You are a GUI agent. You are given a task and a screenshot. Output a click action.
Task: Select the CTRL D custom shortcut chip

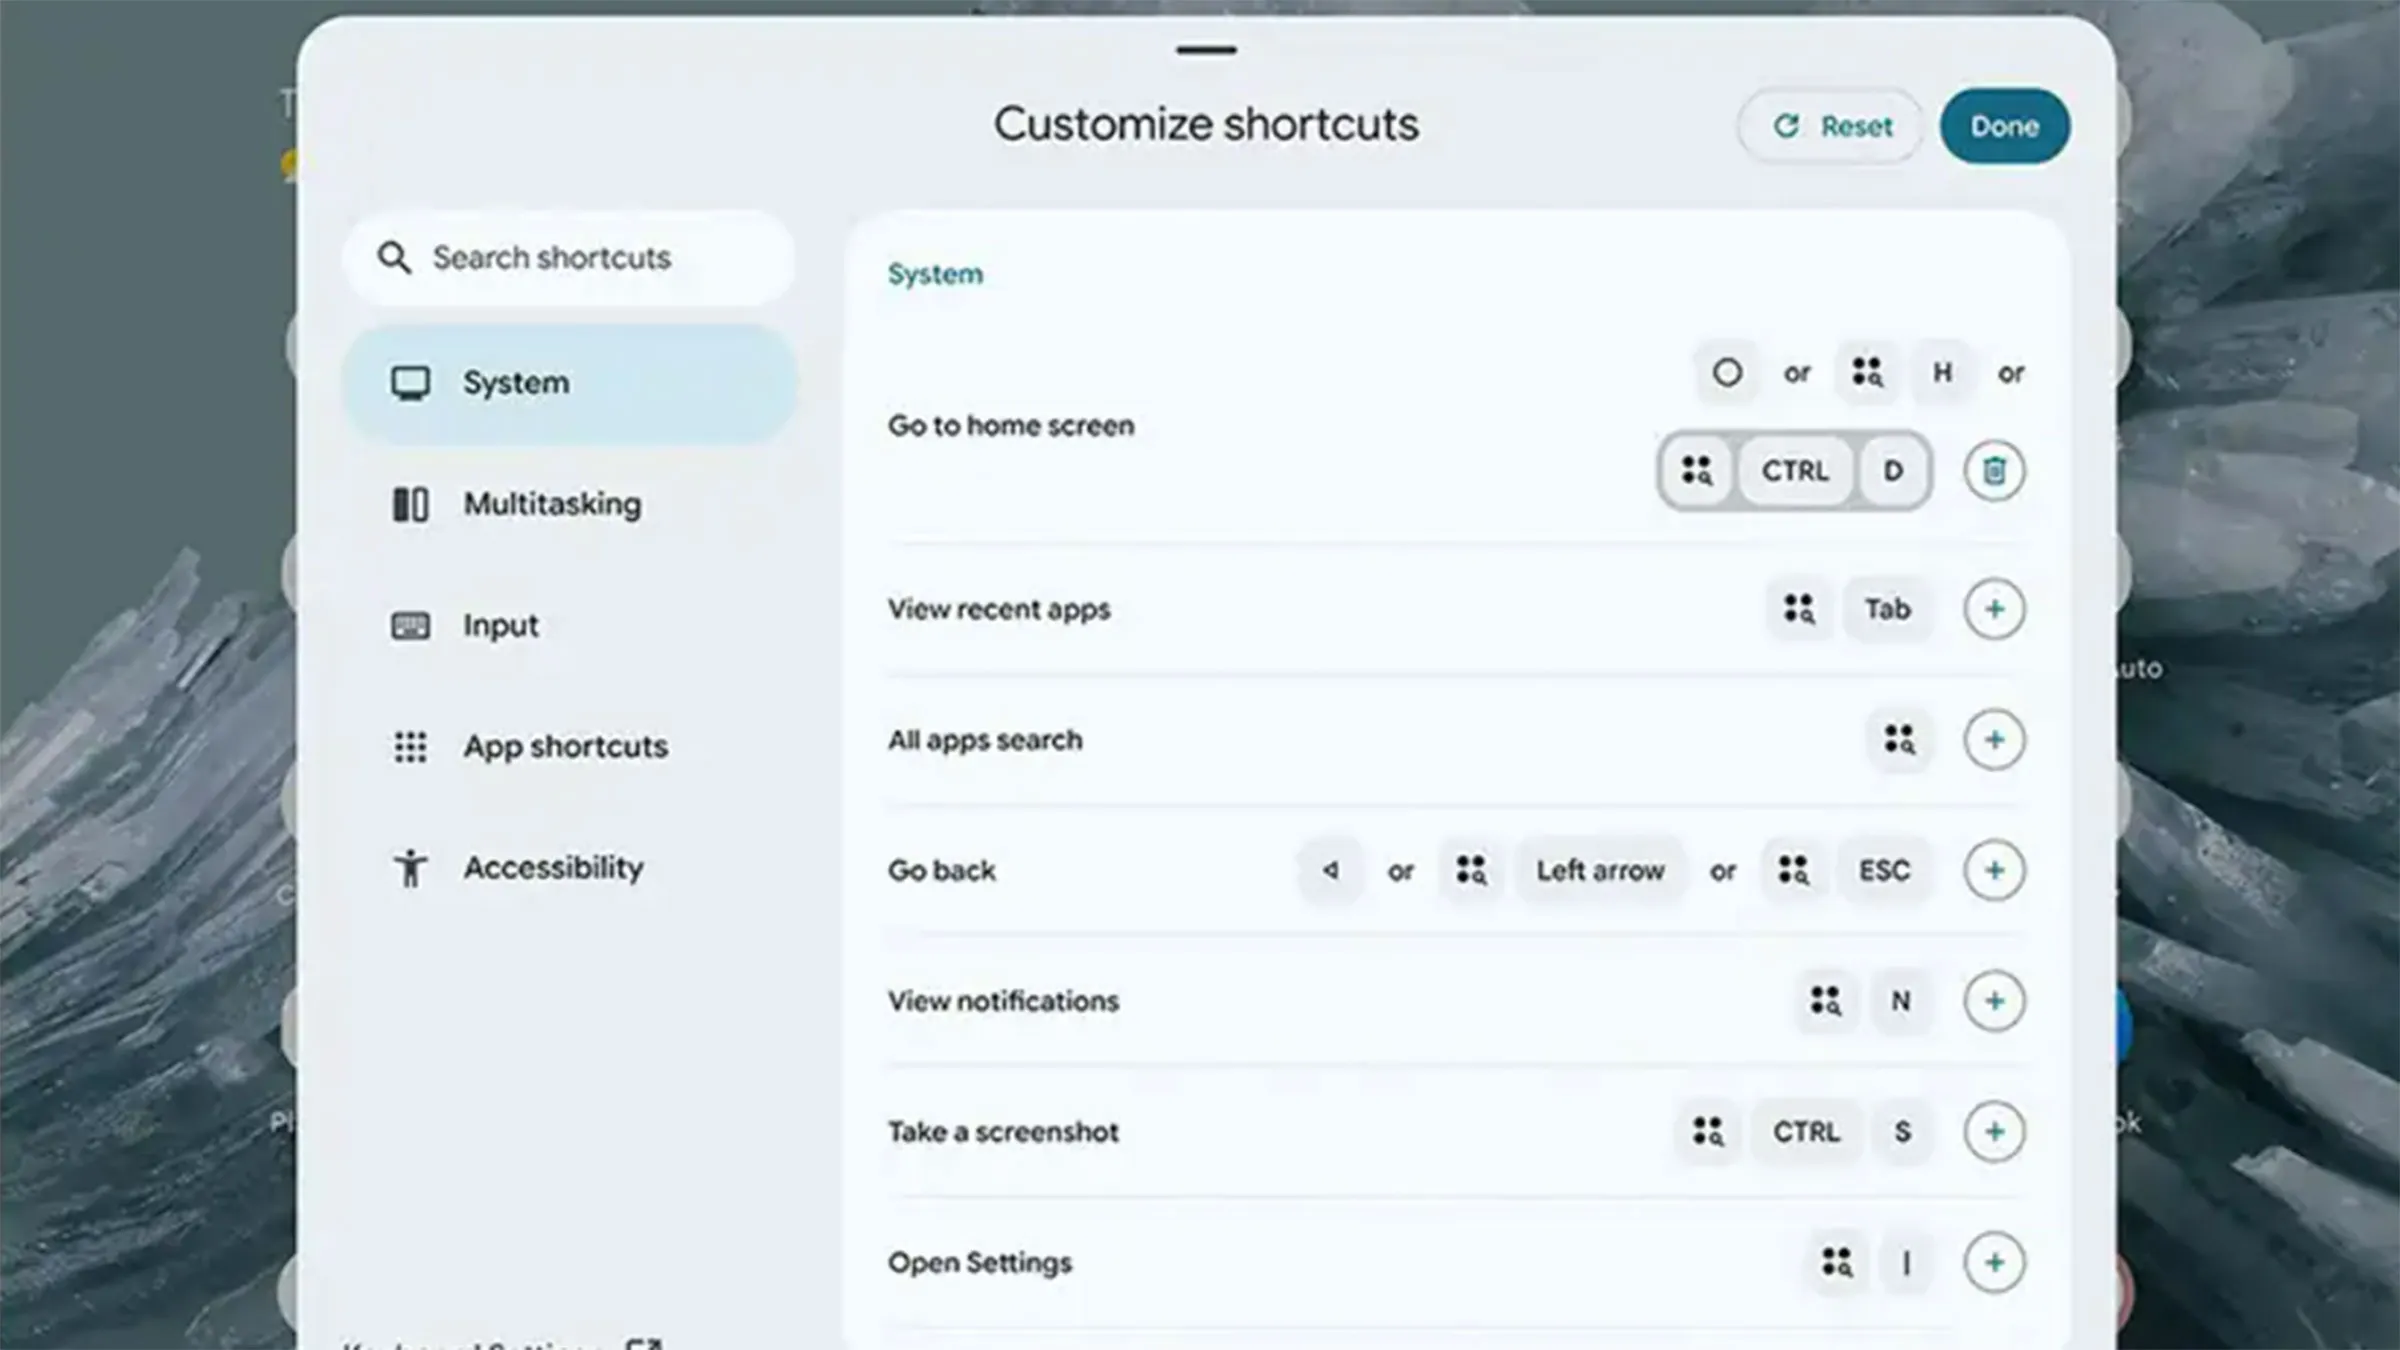(1794, 471)
